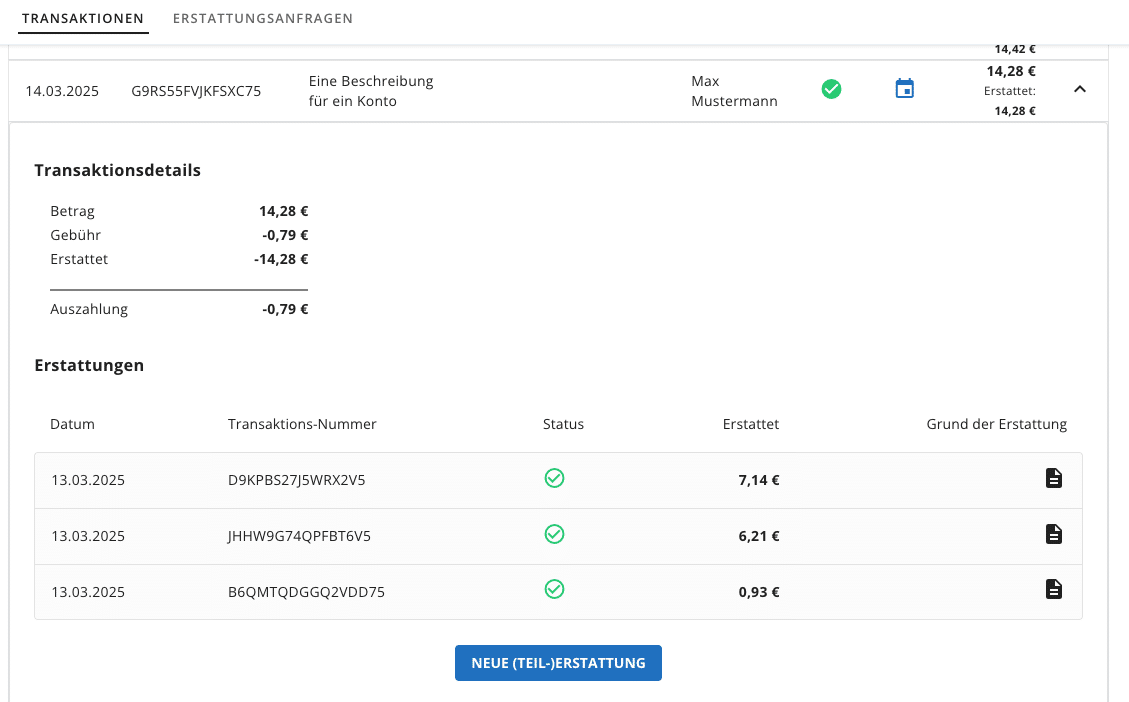Click the Transaktions-Nummer column header
Viewport: 1129px width, 702px height.
click(302, 424)
